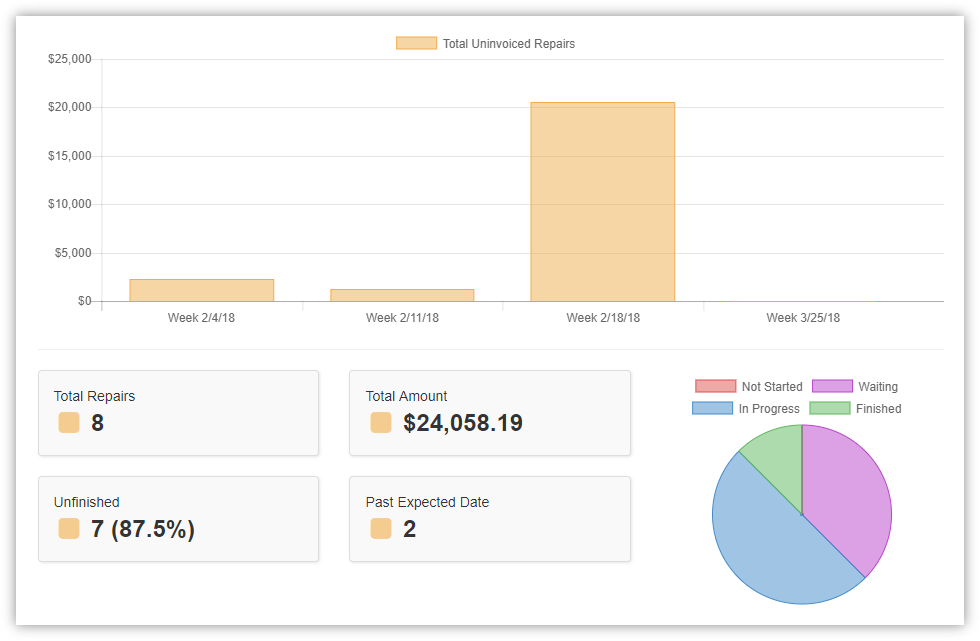The width and height of the screenshot is (980, 641).
Task: Click the $24,058.19 amount value
Action: 462,423
